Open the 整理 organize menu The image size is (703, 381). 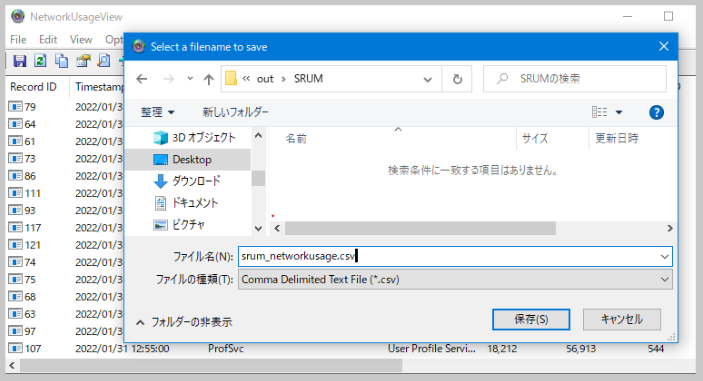[157, 112]
